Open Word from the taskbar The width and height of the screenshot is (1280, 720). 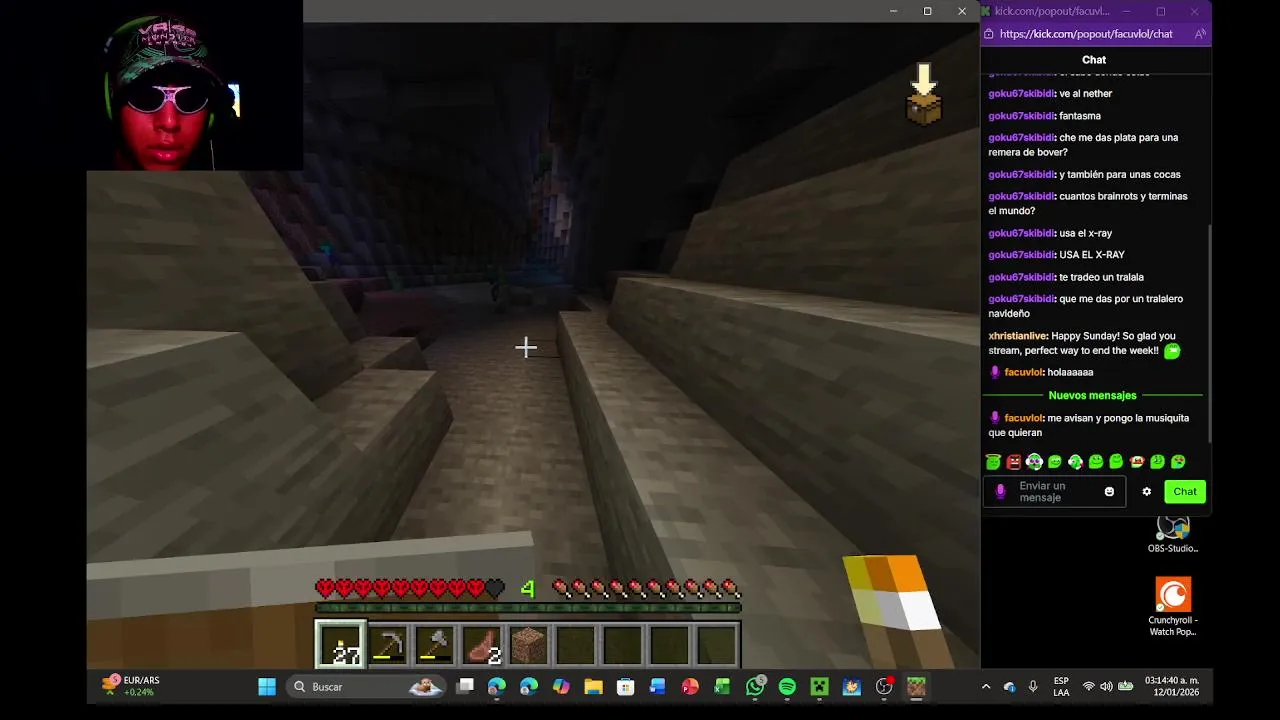[x=657, y=687]
